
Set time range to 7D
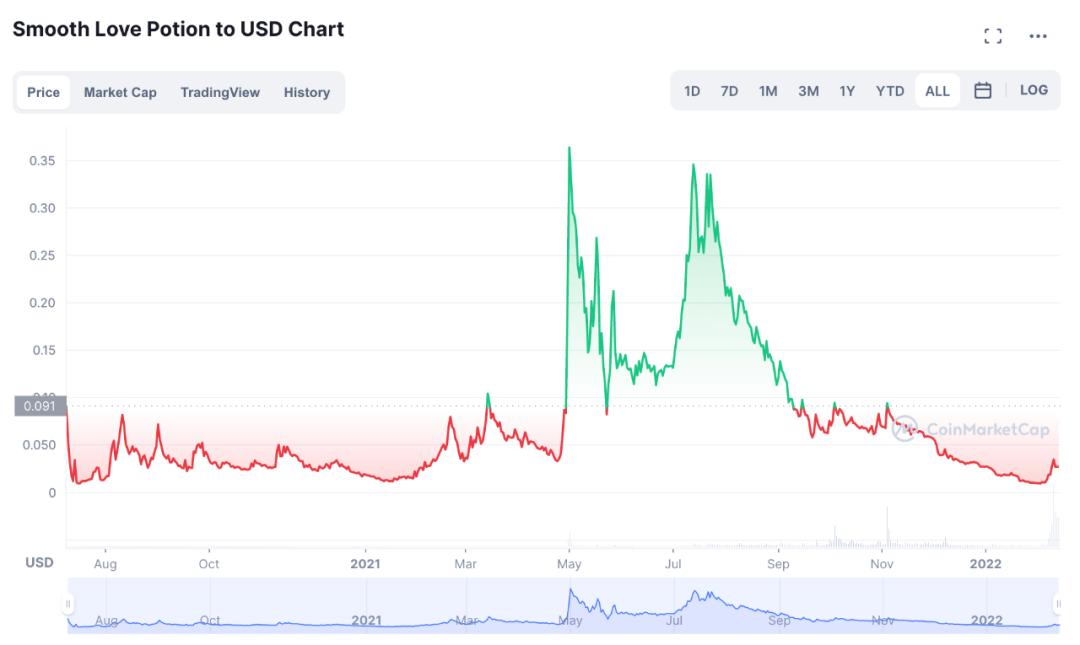729,91
